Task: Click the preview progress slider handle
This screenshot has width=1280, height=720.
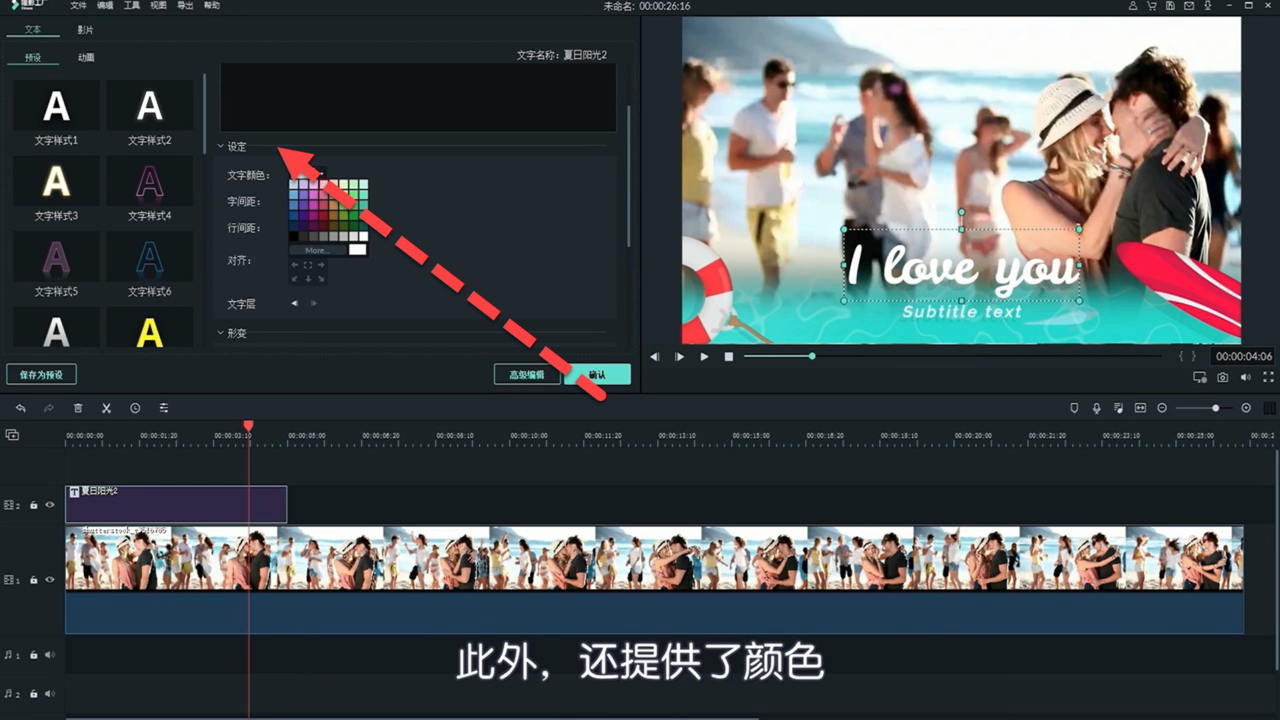Action: point(812,356)
